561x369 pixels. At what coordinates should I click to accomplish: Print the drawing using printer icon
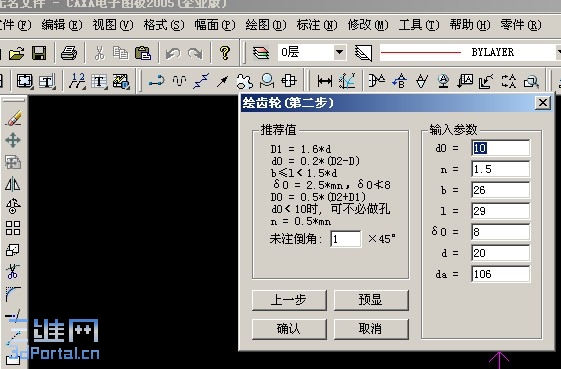coord(69,53)
